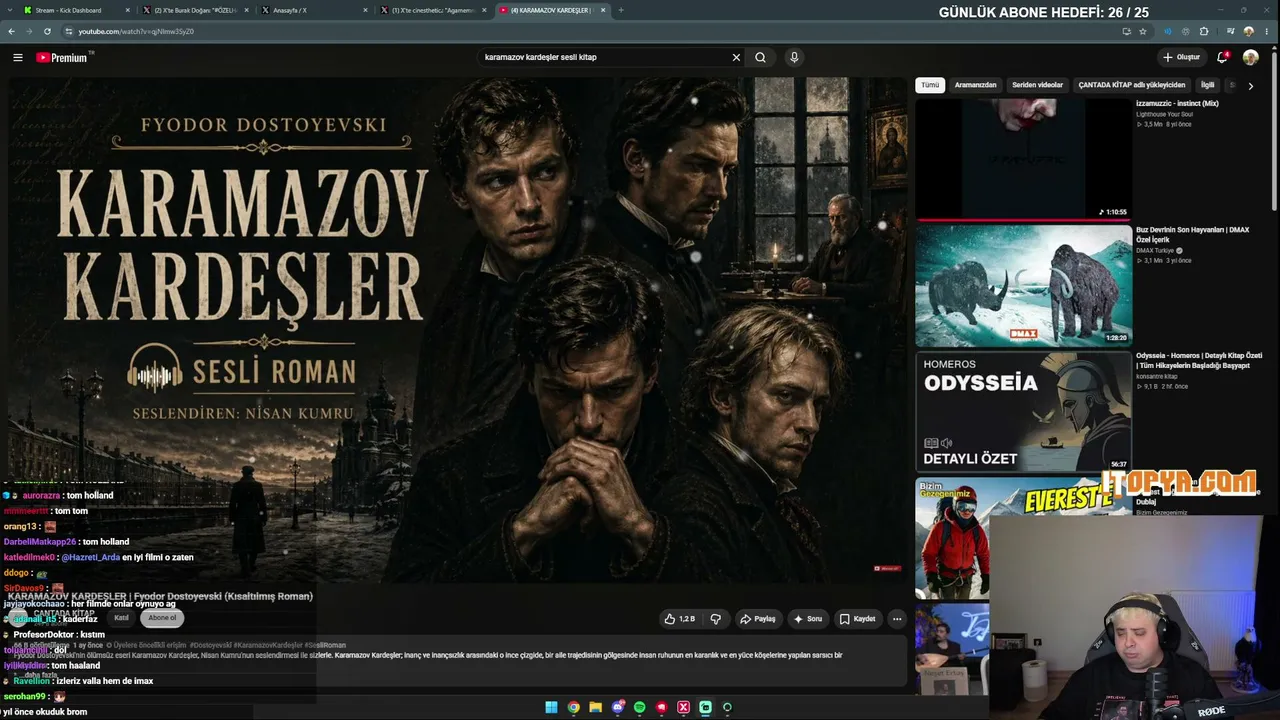Go back with the browser back arrow

click(11, 31)
